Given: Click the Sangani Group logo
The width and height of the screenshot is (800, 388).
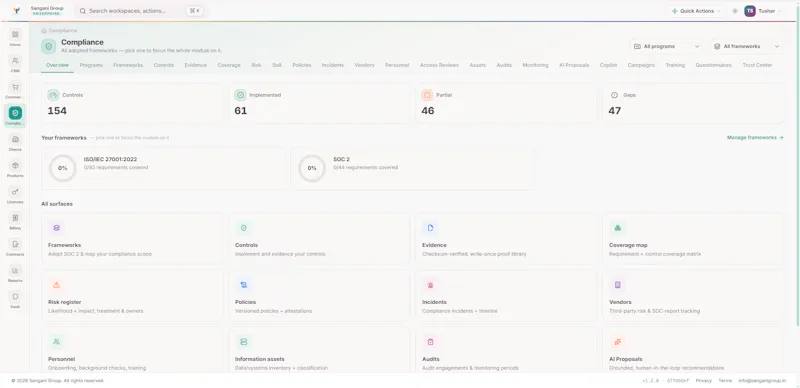Looking at the screenshot, I should (17, 11).
